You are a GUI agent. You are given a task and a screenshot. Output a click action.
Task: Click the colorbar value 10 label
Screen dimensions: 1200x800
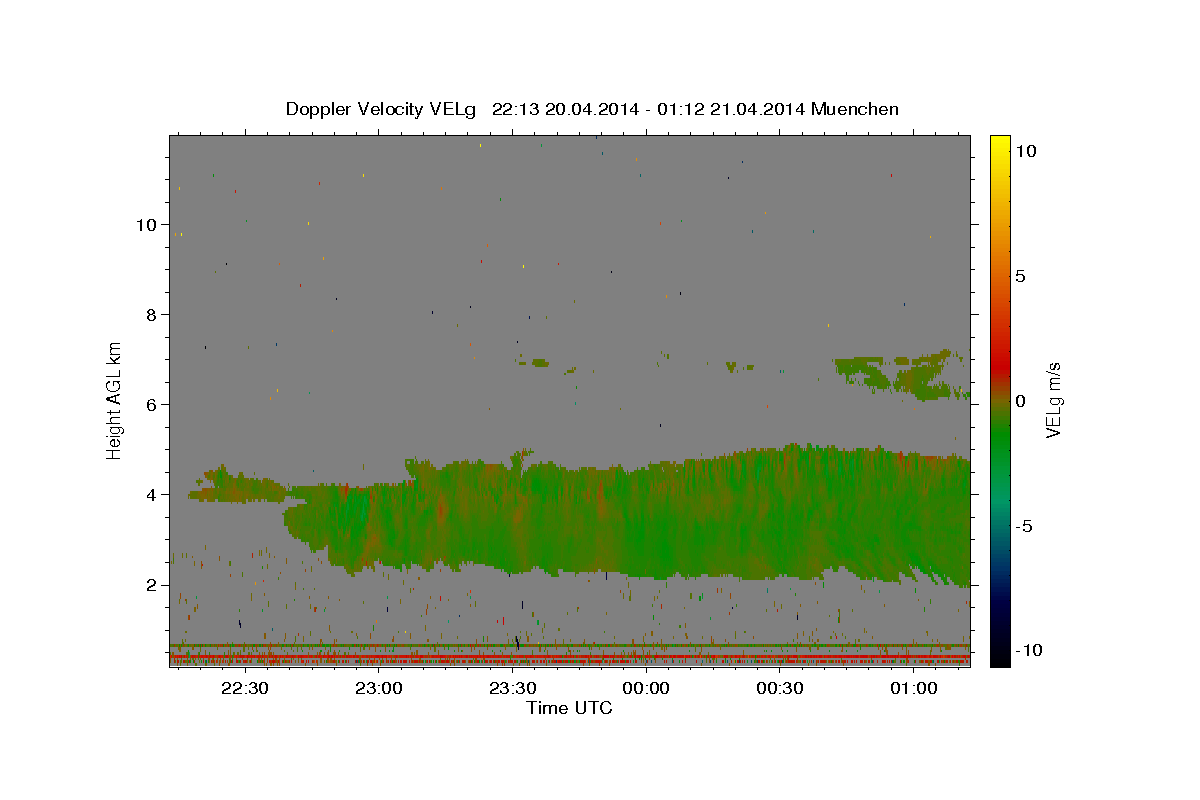tap(1026, 150)
